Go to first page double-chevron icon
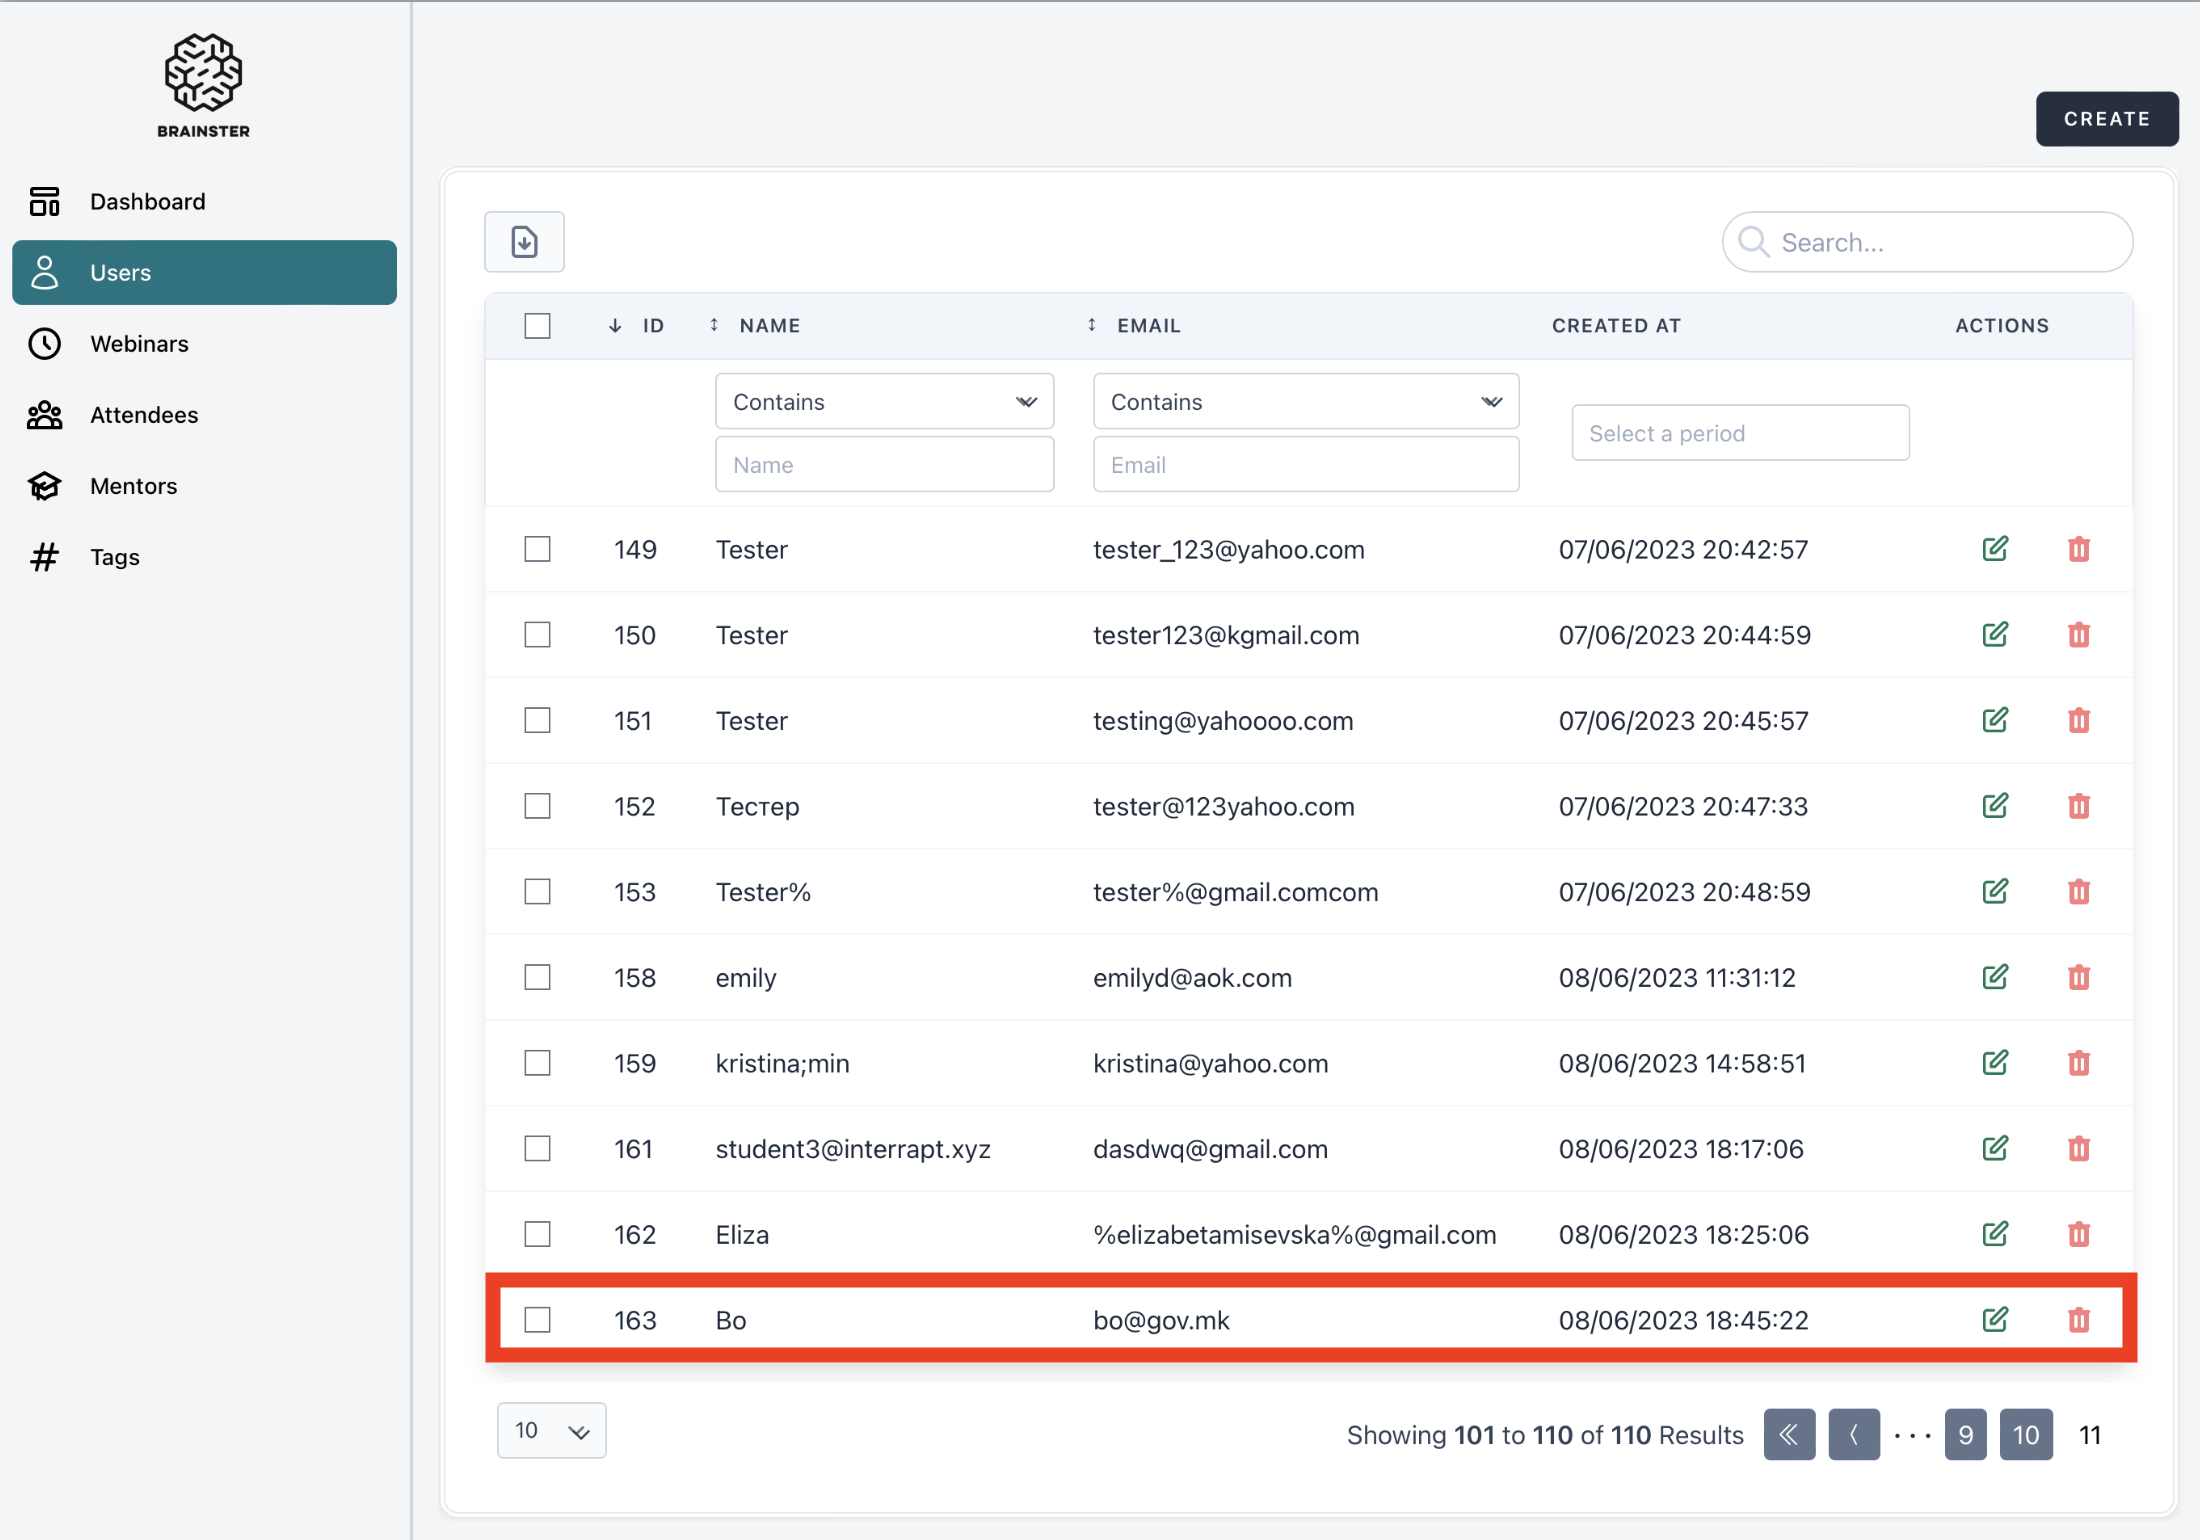 click(x=1789, y=1435)
